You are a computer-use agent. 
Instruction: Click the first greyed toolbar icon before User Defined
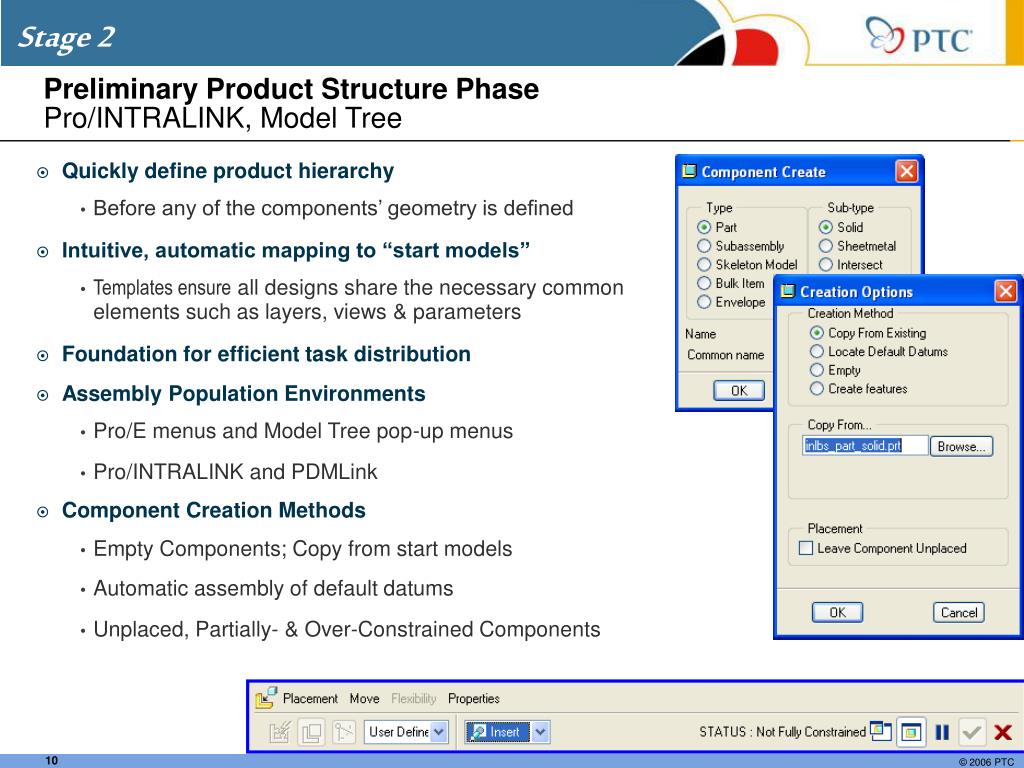click(x=280, y=732)
